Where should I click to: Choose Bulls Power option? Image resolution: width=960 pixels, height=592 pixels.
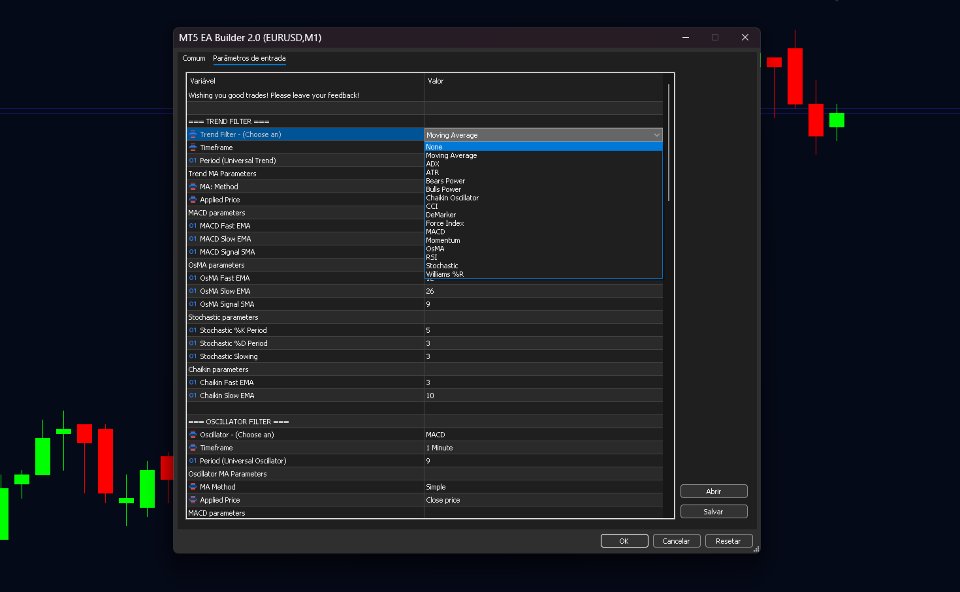(x=543, y=190)
